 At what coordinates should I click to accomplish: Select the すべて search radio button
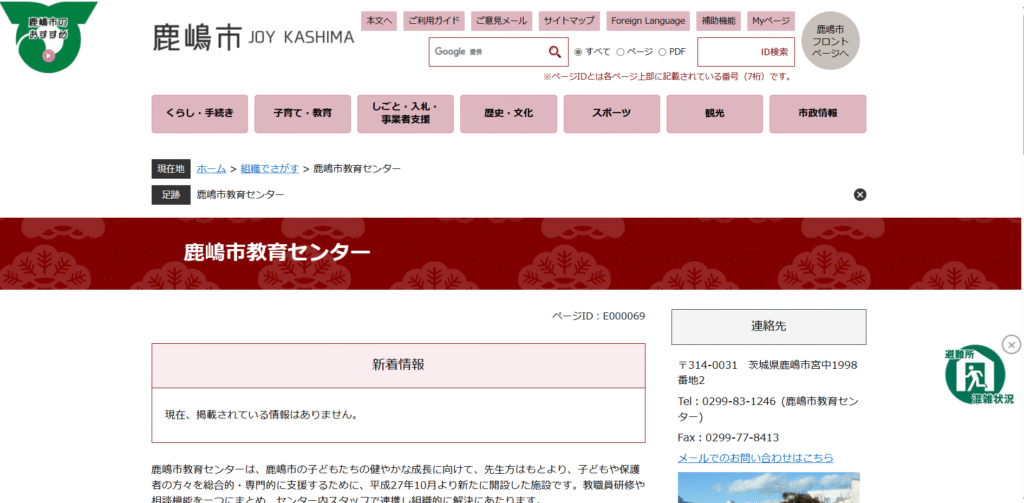pyautogui.click(x=578, y=52)
